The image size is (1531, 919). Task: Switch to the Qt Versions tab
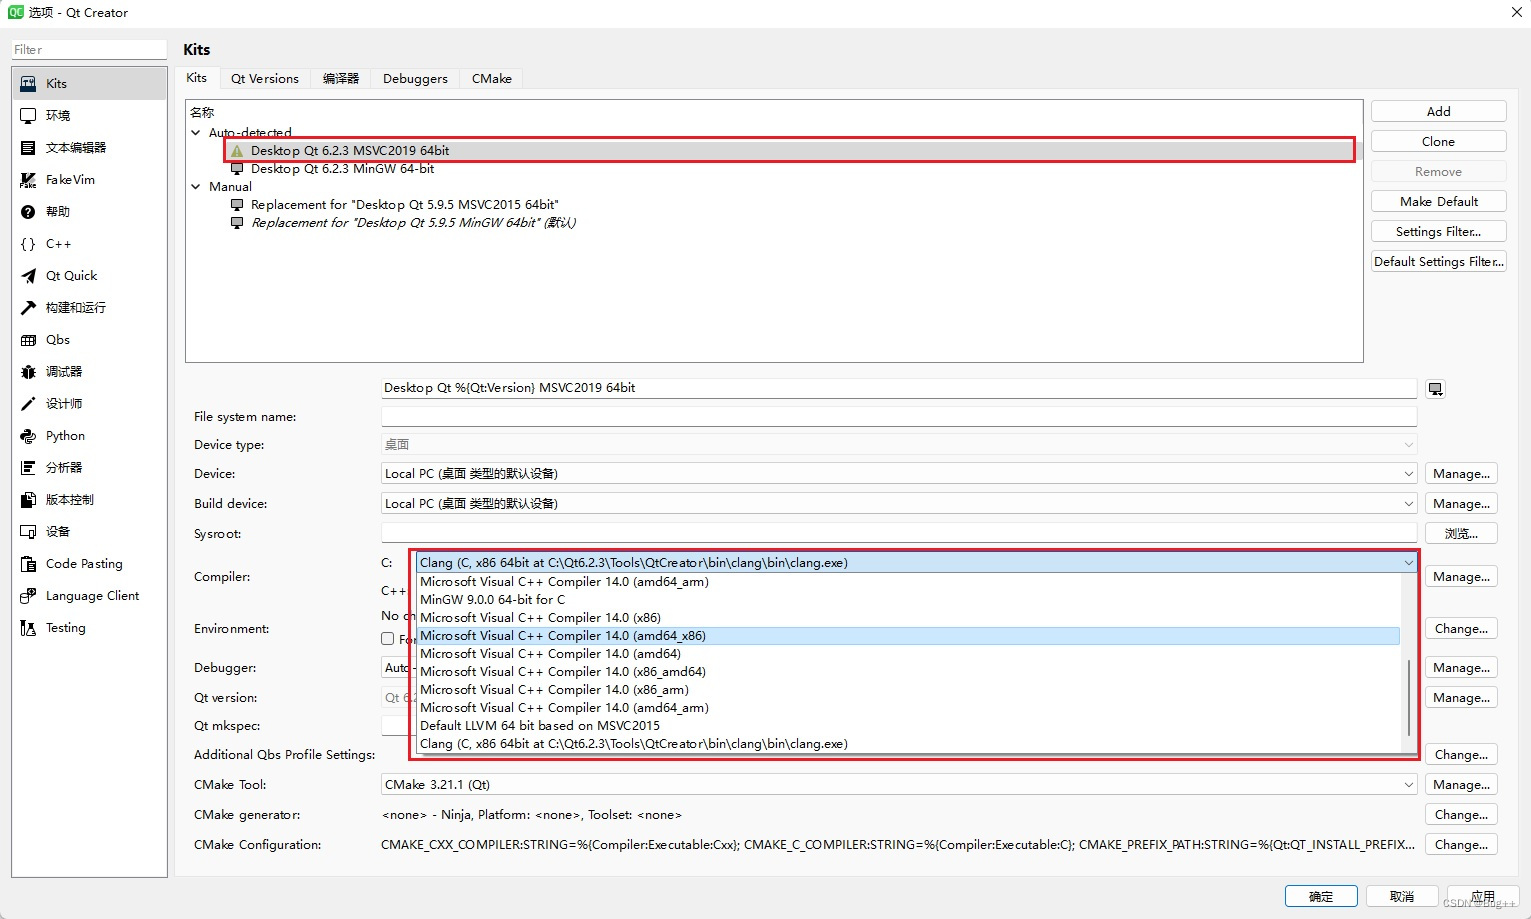265,79
